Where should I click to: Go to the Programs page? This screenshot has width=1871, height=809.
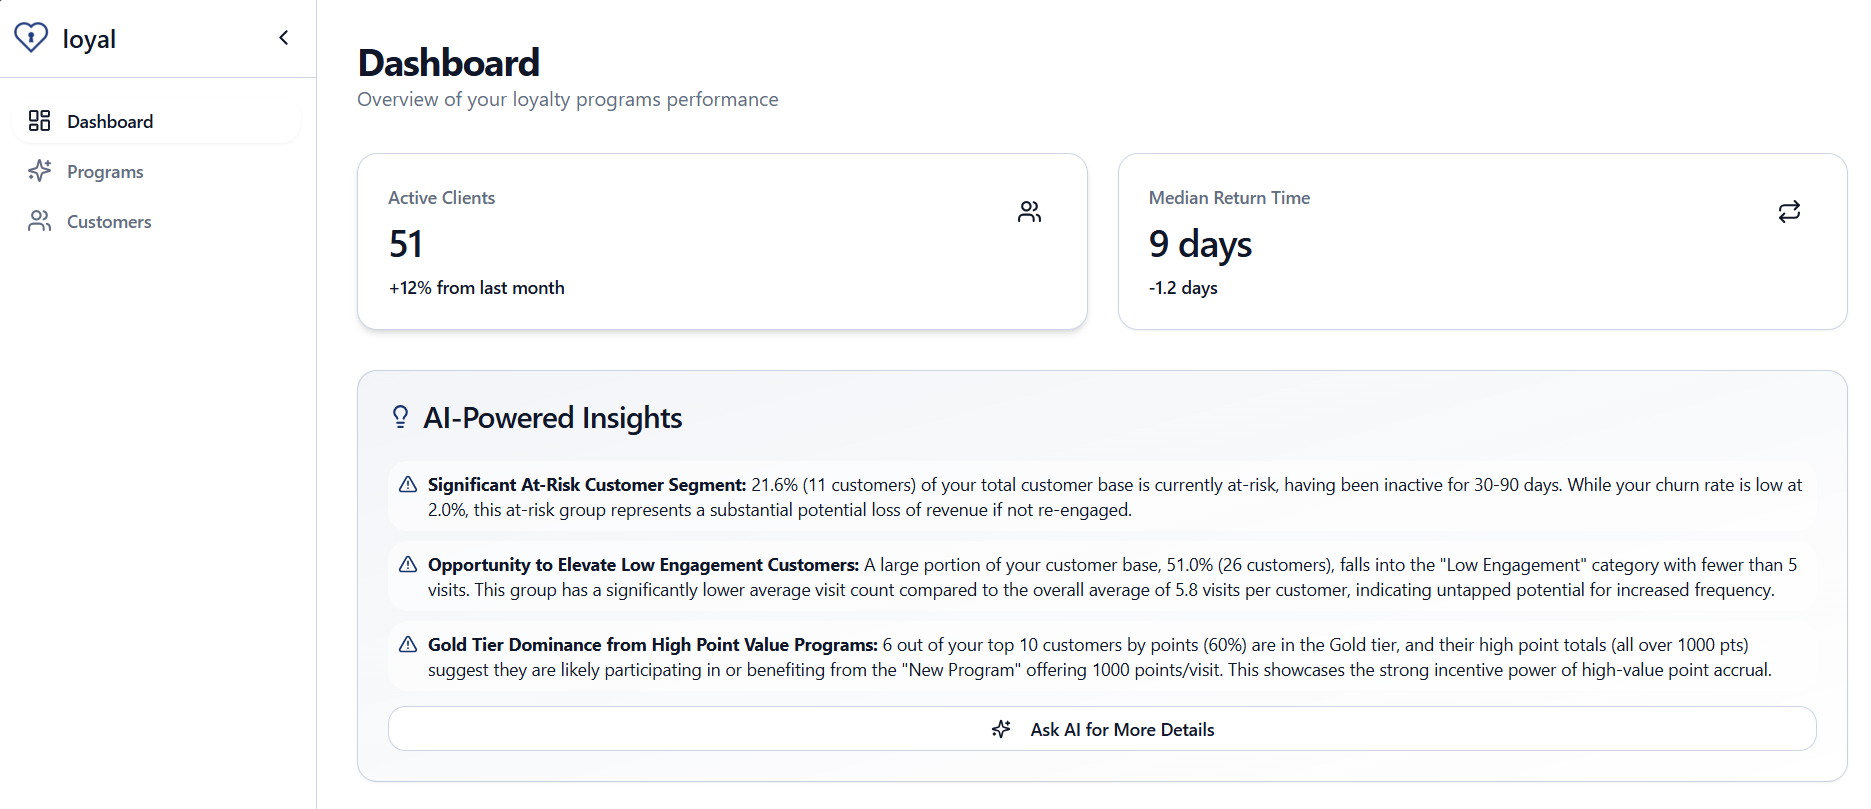point(105,172)
